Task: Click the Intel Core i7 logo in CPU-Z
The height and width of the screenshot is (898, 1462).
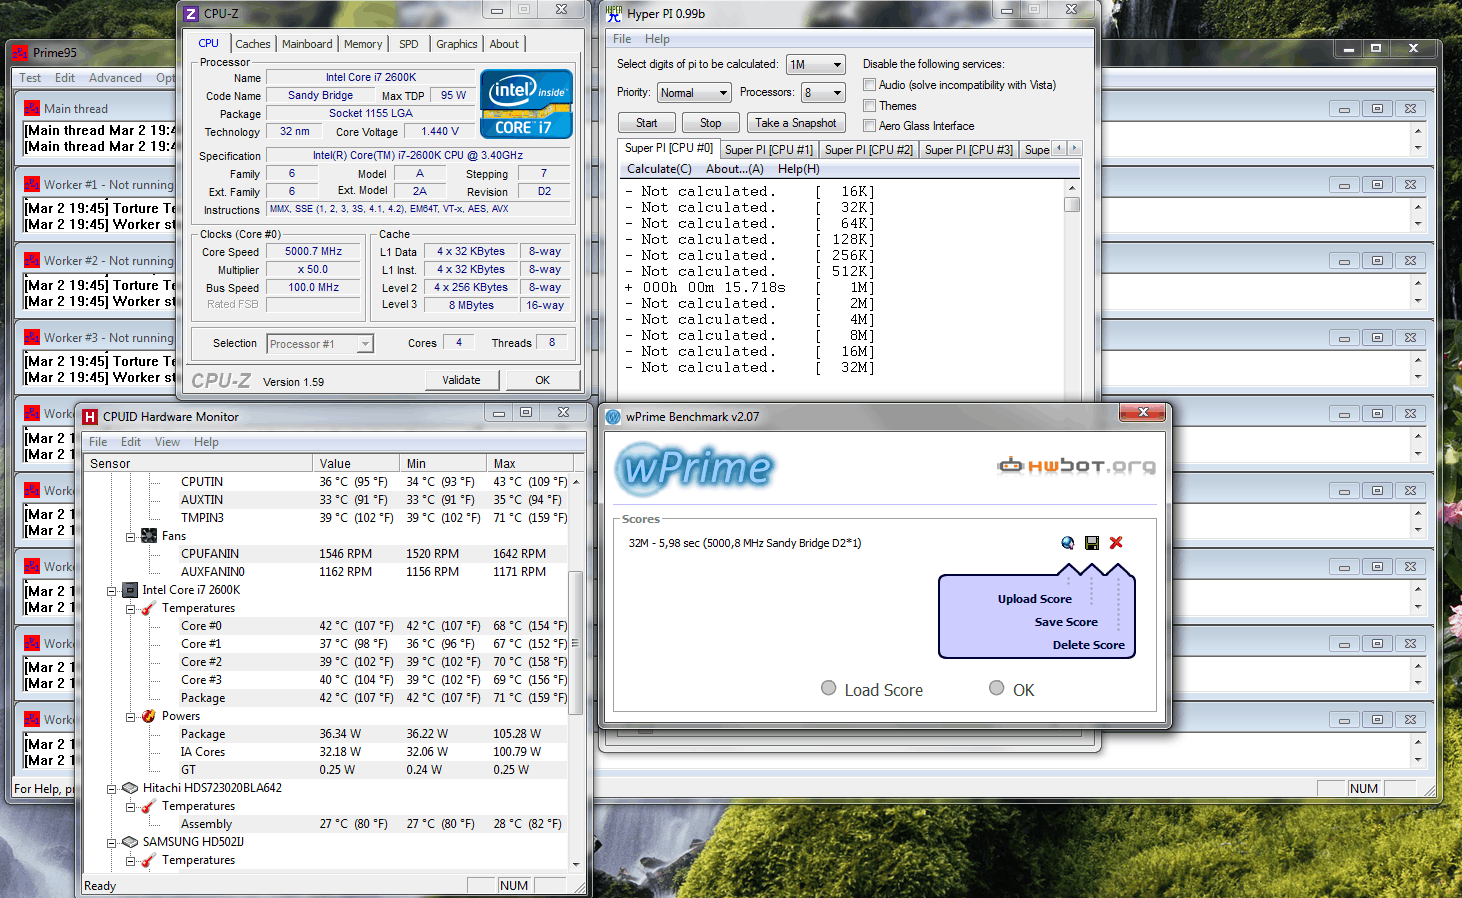Action: click(526, 103)
